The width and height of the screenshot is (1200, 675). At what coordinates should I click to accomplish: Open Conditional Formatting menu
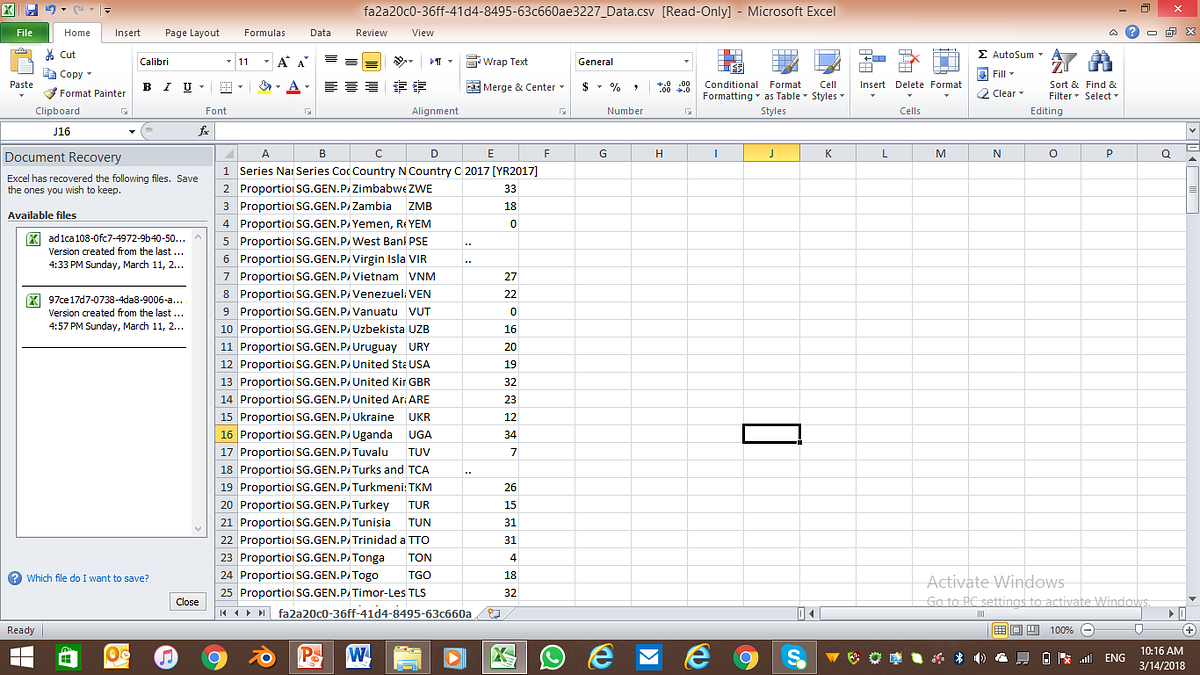[731, 75]
